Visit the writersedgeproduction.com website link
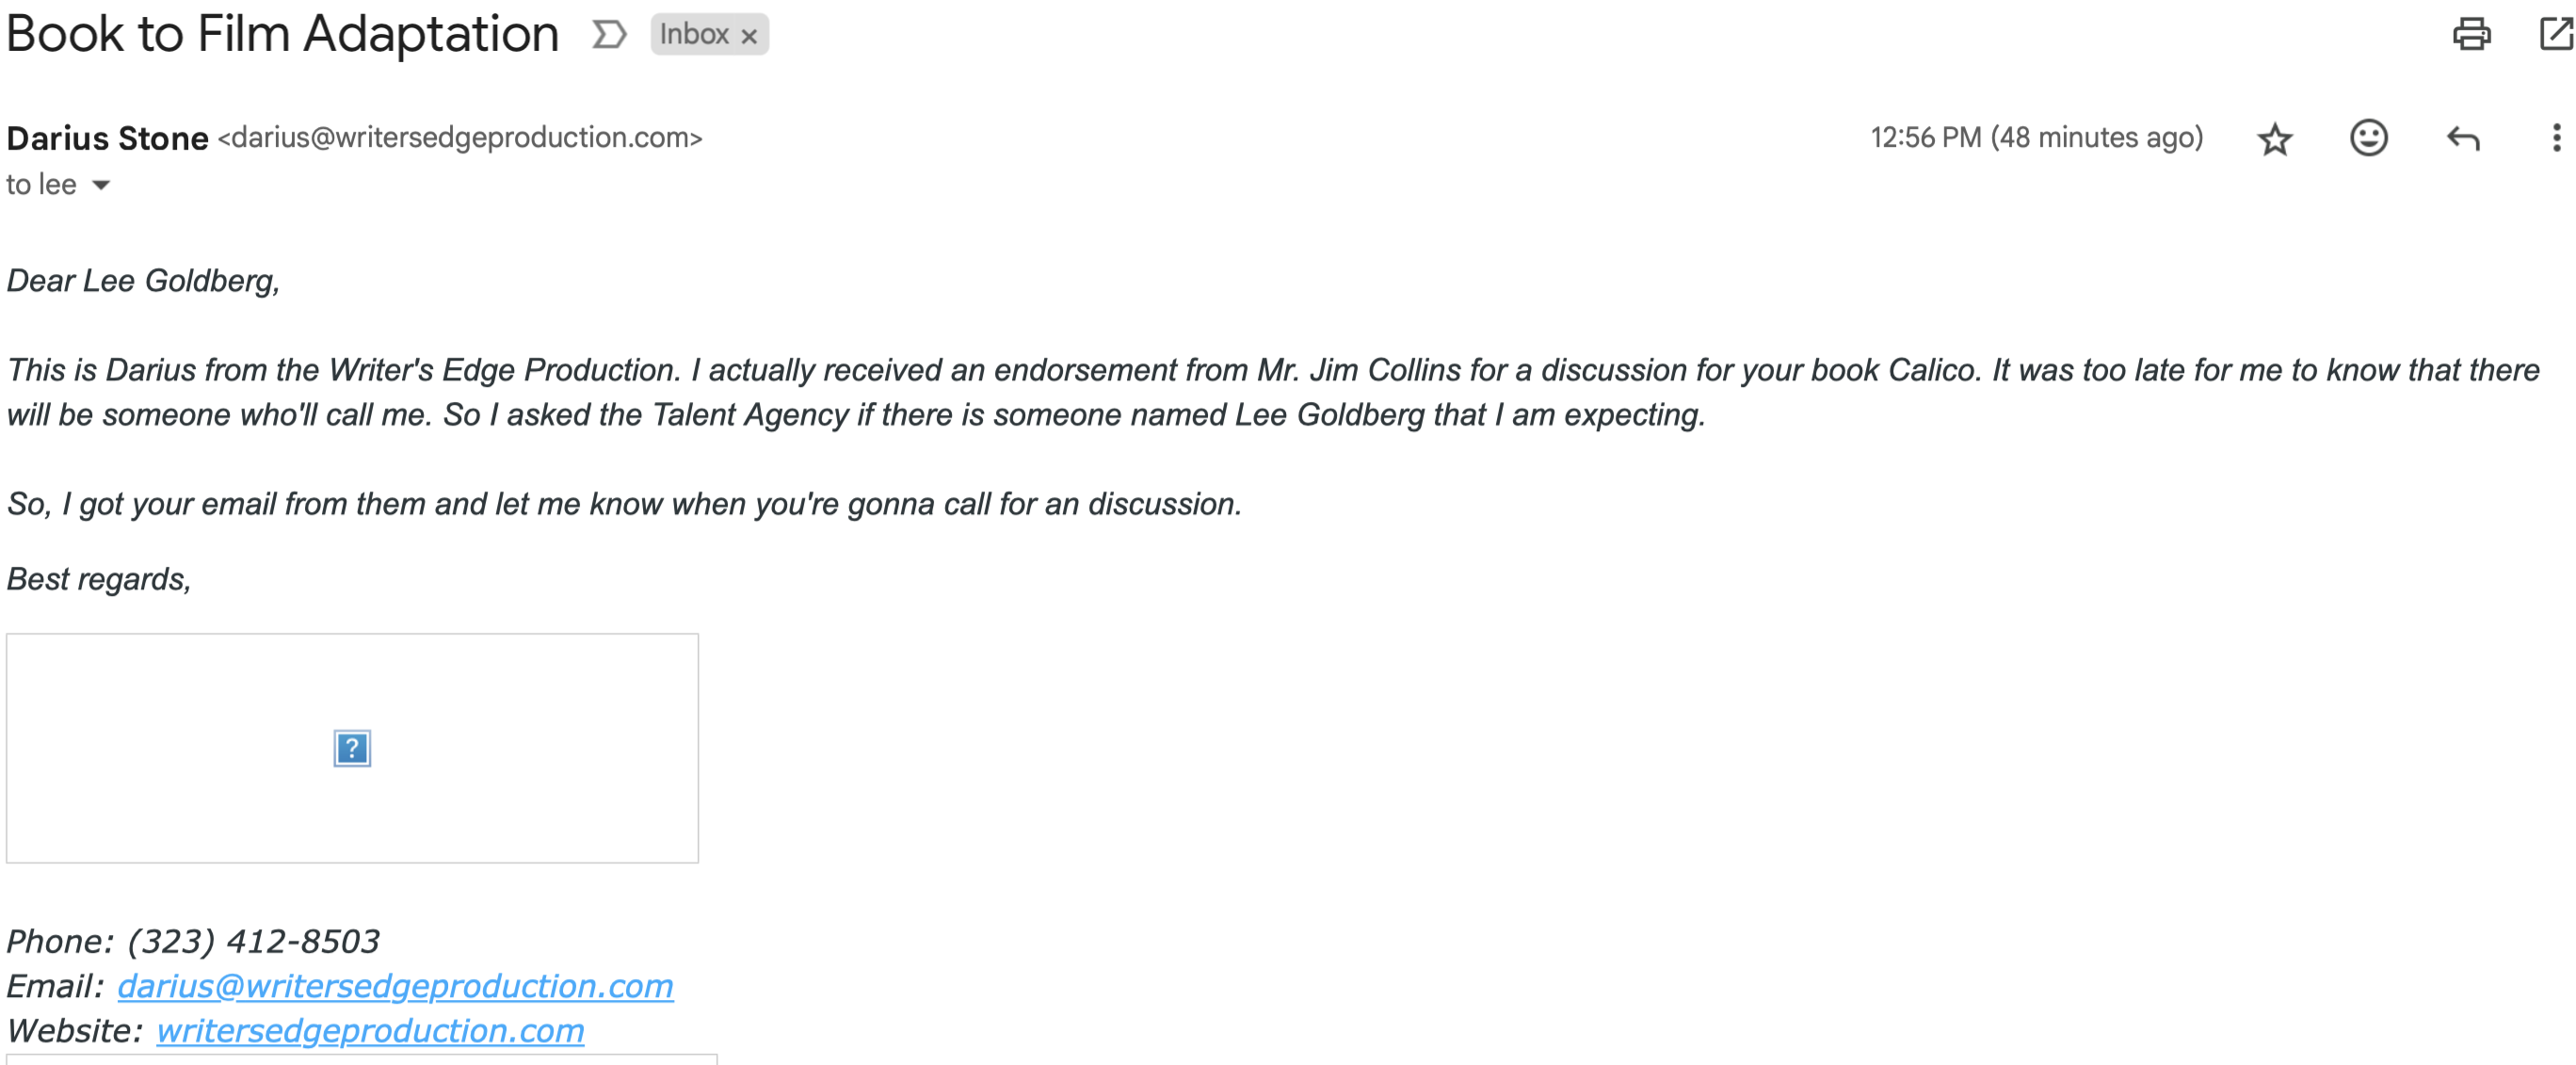 pyautogui.click(x=370, y=1030)
